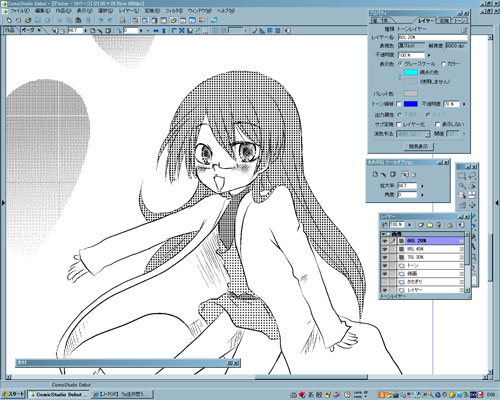Click the new layer icon in layer panel
500x400 pixels.
pos(421,225)
